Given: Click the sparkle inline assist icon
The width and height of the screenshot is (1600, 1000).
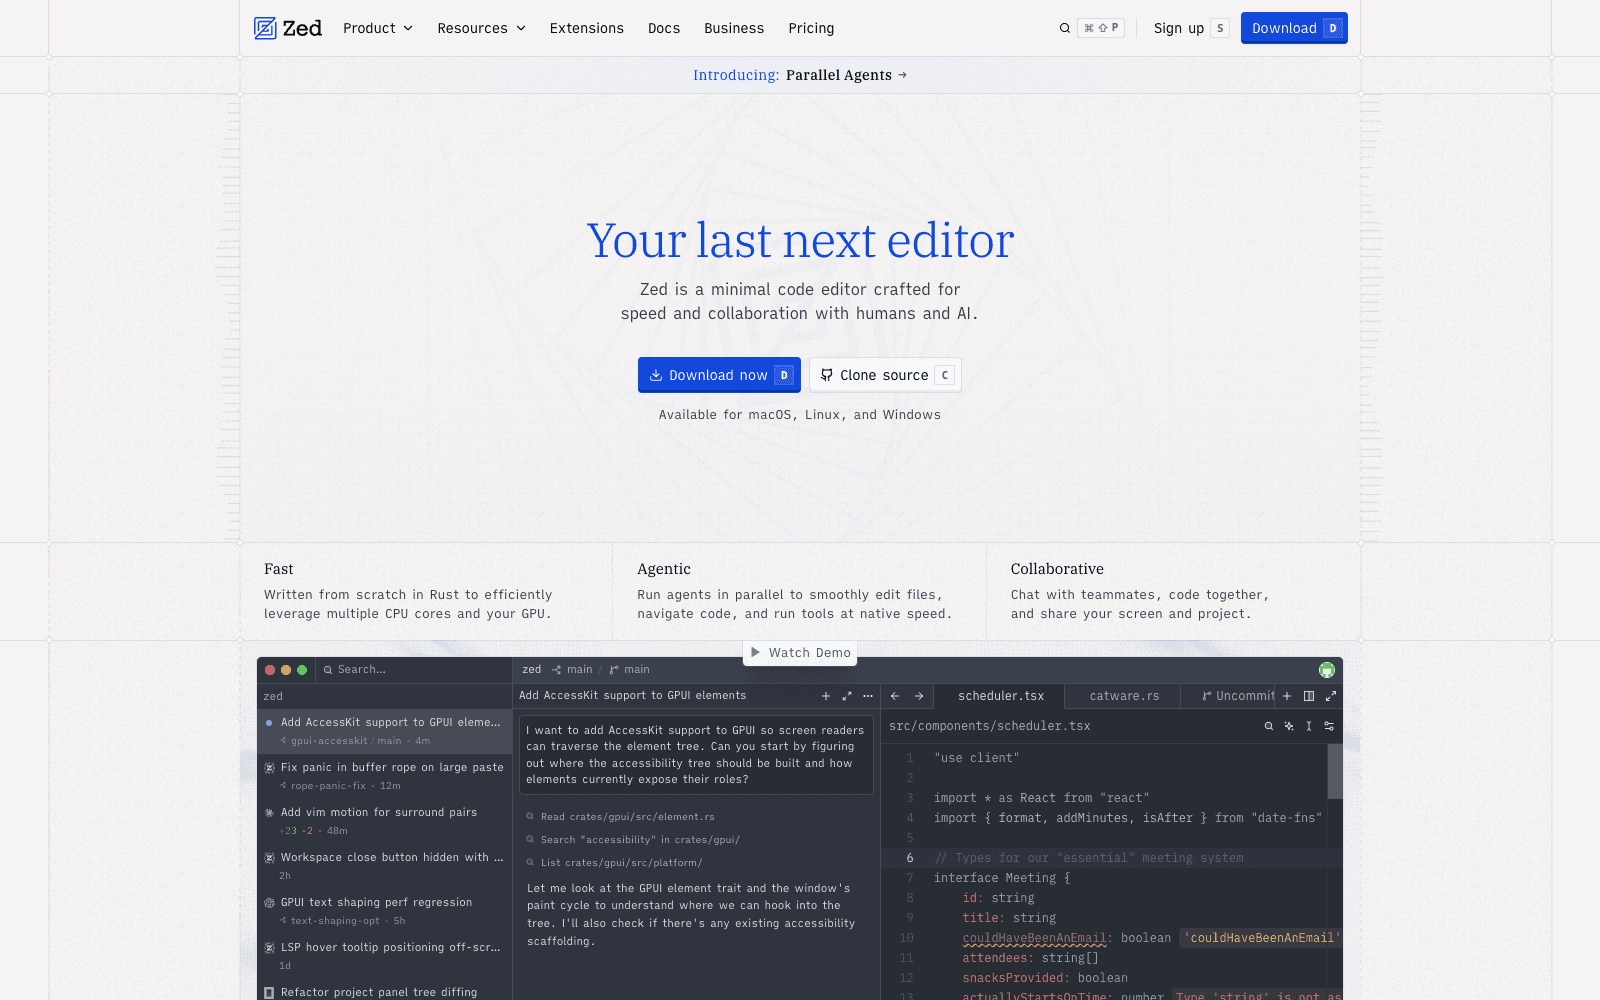Looking at the screenshot, I should coord(1289,726).
